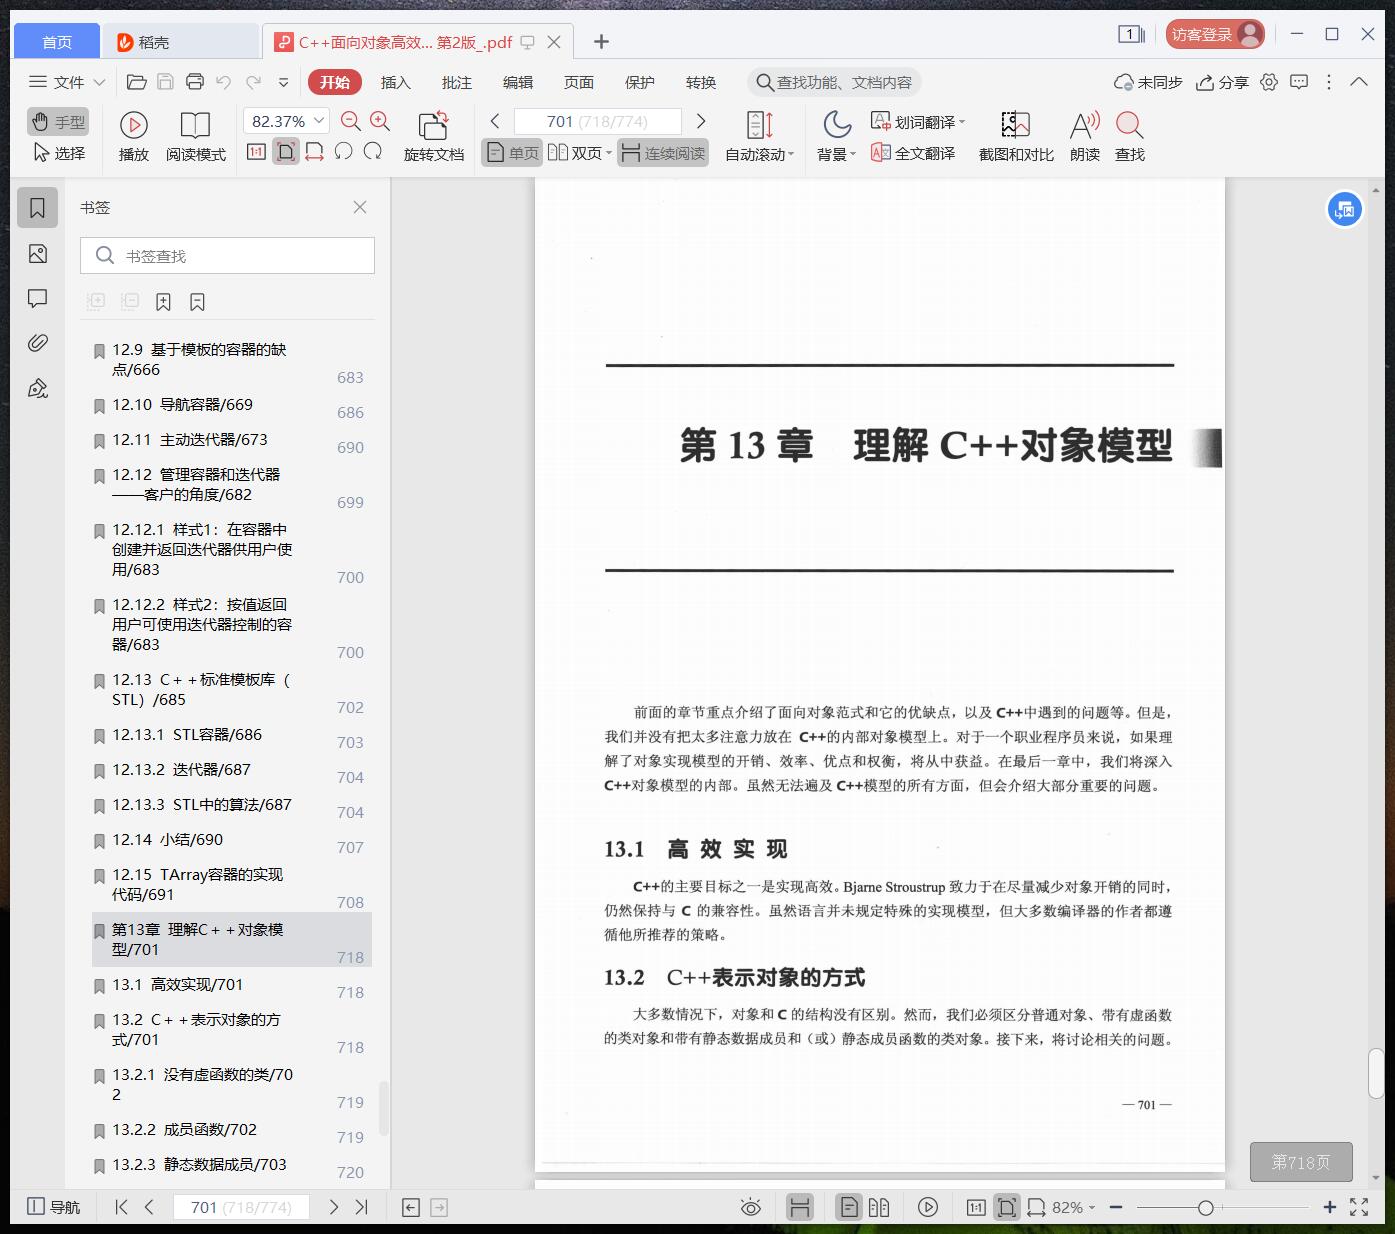Open Auto Scroll (自动滚动) dropdown
The image size is (1395, 1234).
pos(759,136)
